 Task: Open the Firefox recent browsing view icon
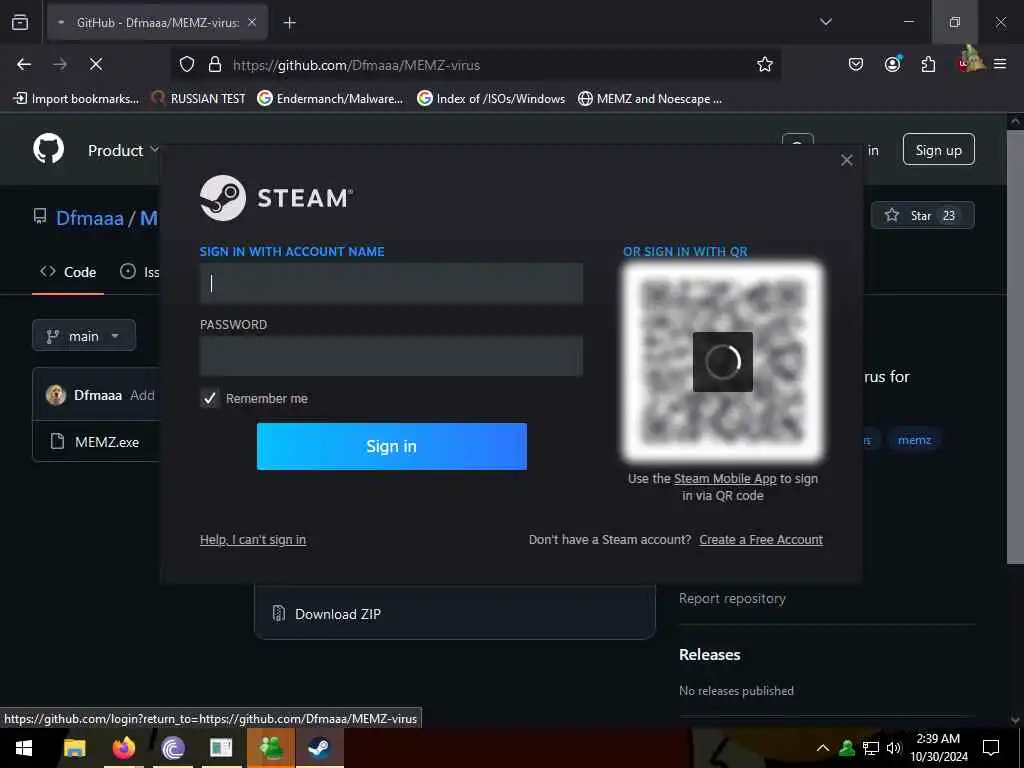click(x=20, y=22)
